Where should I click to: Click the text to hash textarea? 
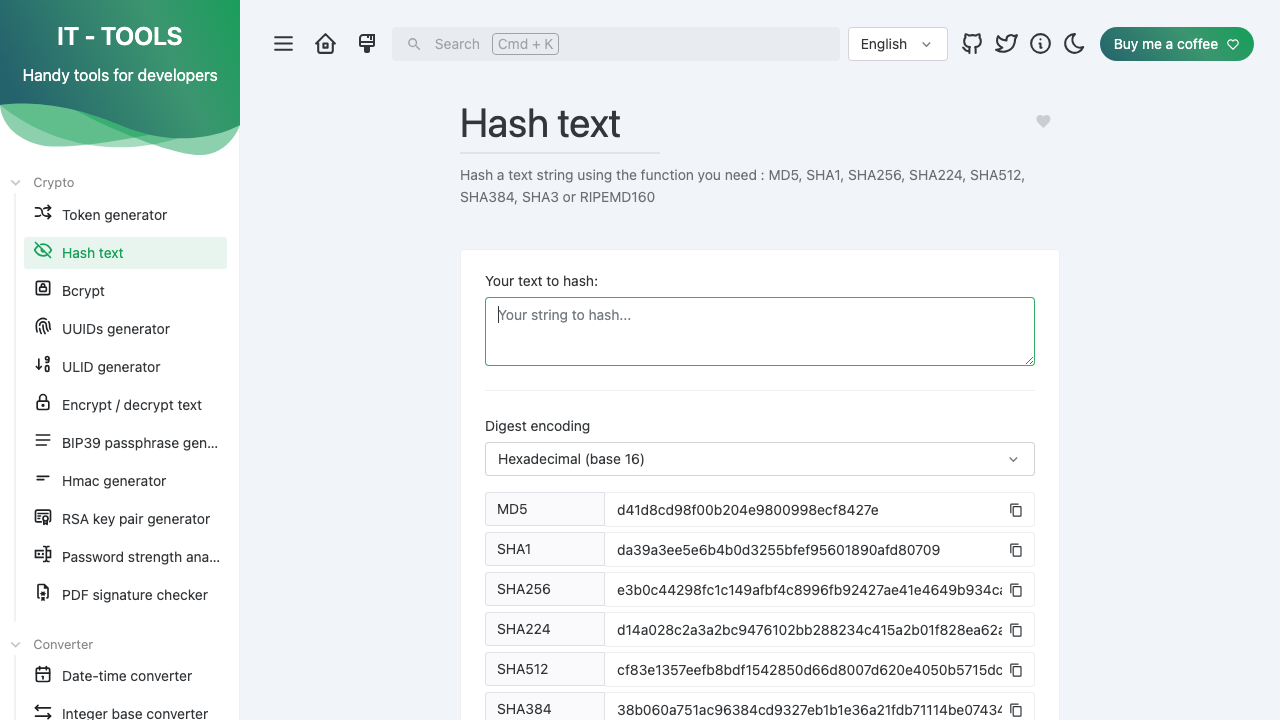[x=760, y=331]
